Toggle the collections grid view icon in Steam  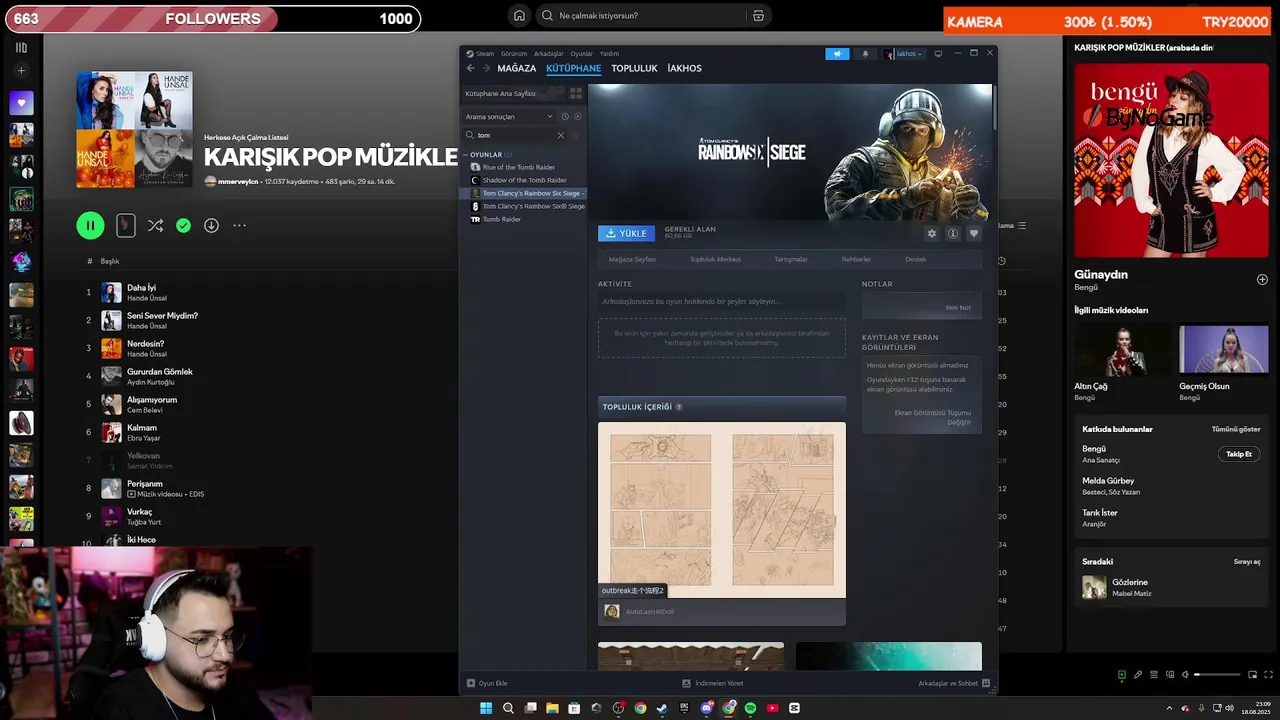[576, 93]
